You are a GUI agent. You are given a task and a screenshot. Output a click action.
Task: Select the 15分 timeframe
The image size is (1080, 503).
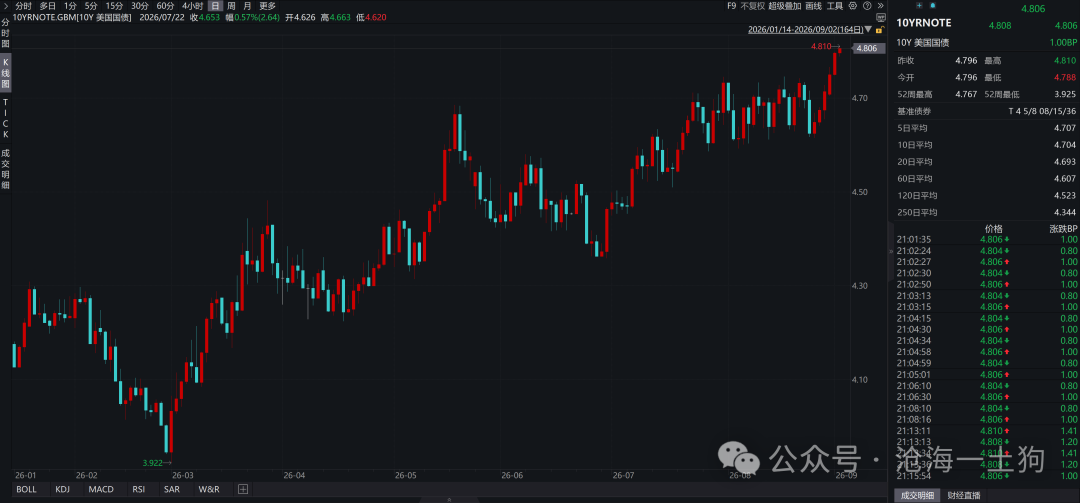(114, 6)
